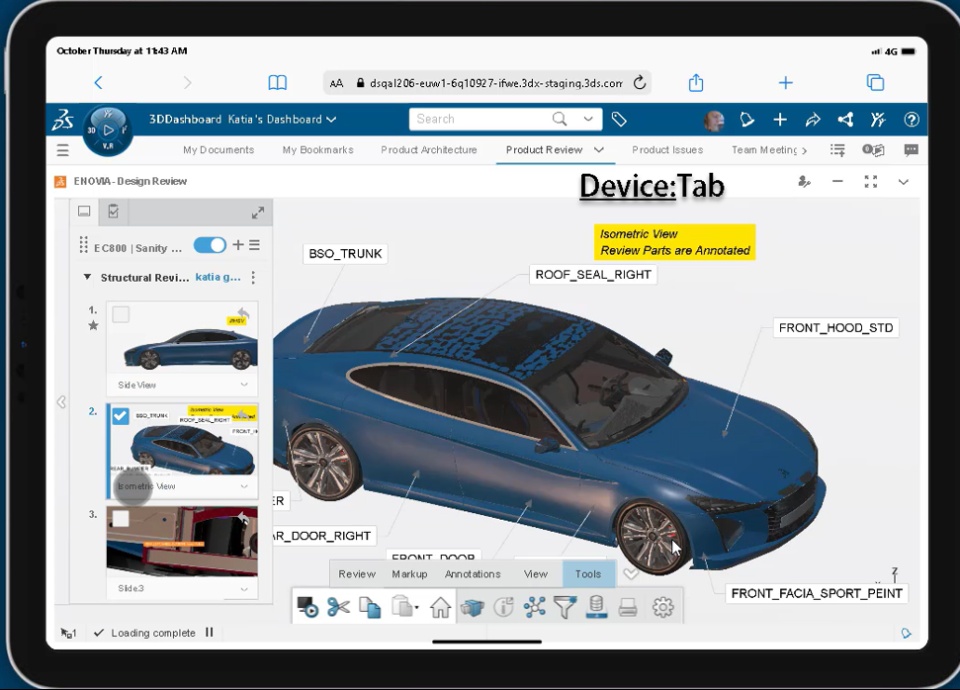Check the Side View slide checkbox
Viewport: 960px width, 690px height.
pyautogui.click(x=121, y=315)
